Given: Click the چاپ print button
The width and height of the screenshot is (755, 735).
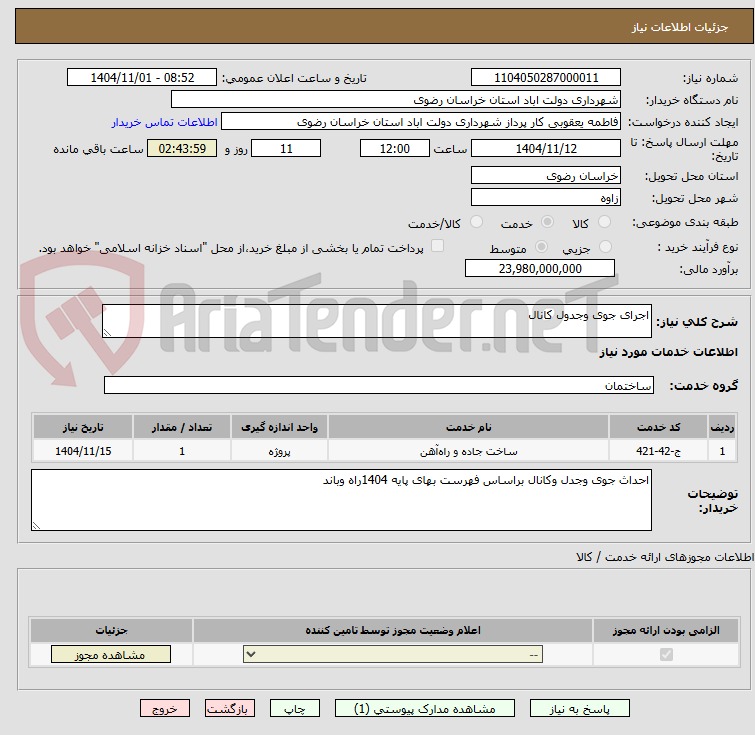Looking at the screenshot, I should pos(295,709).
